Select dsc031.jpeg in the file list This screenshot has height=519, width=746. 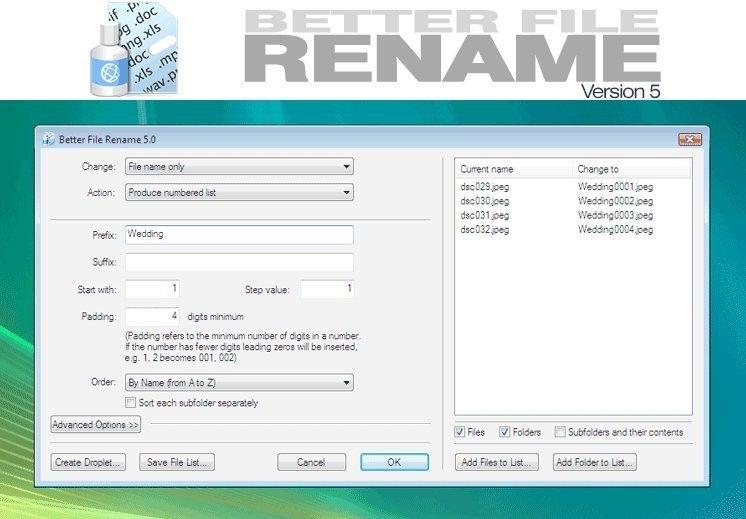(x=485, y=215)
